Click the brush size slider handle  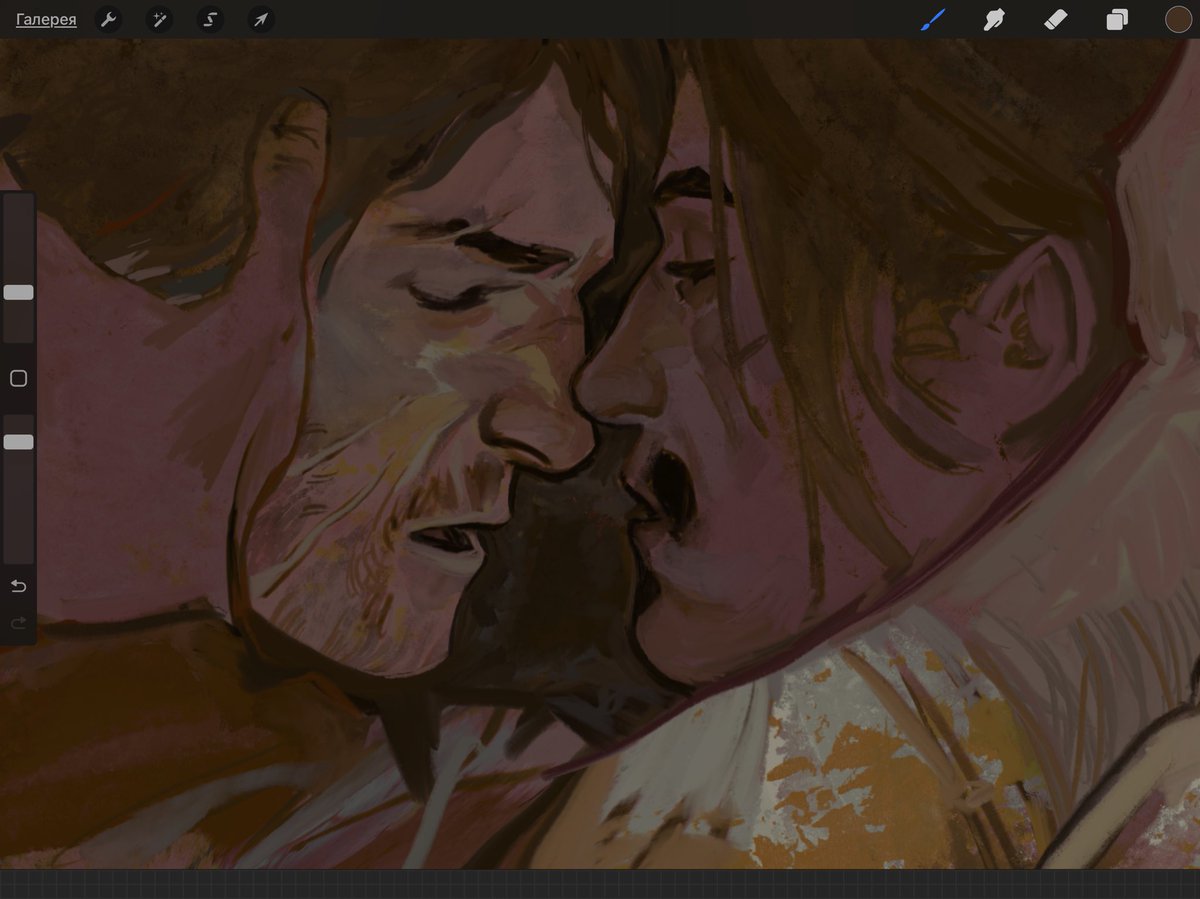pos(18,292)
